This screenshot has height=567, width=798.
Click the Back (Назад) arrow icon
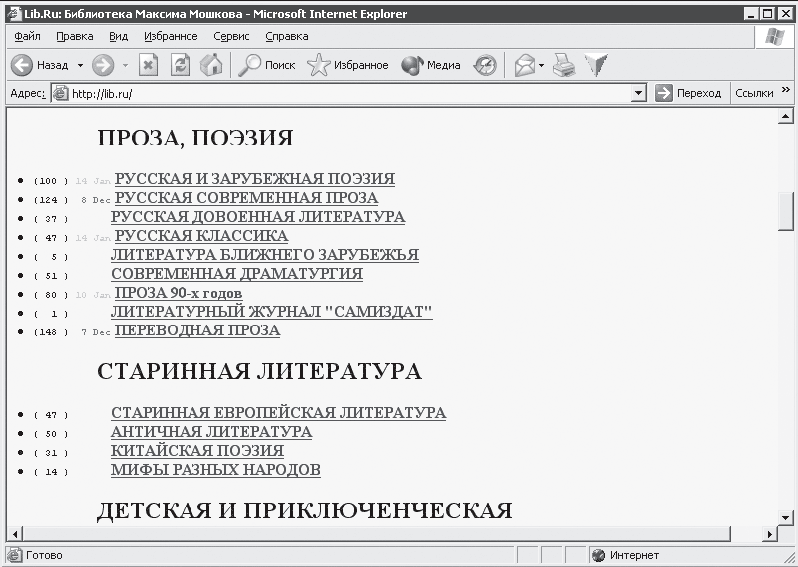click(22, 65)
